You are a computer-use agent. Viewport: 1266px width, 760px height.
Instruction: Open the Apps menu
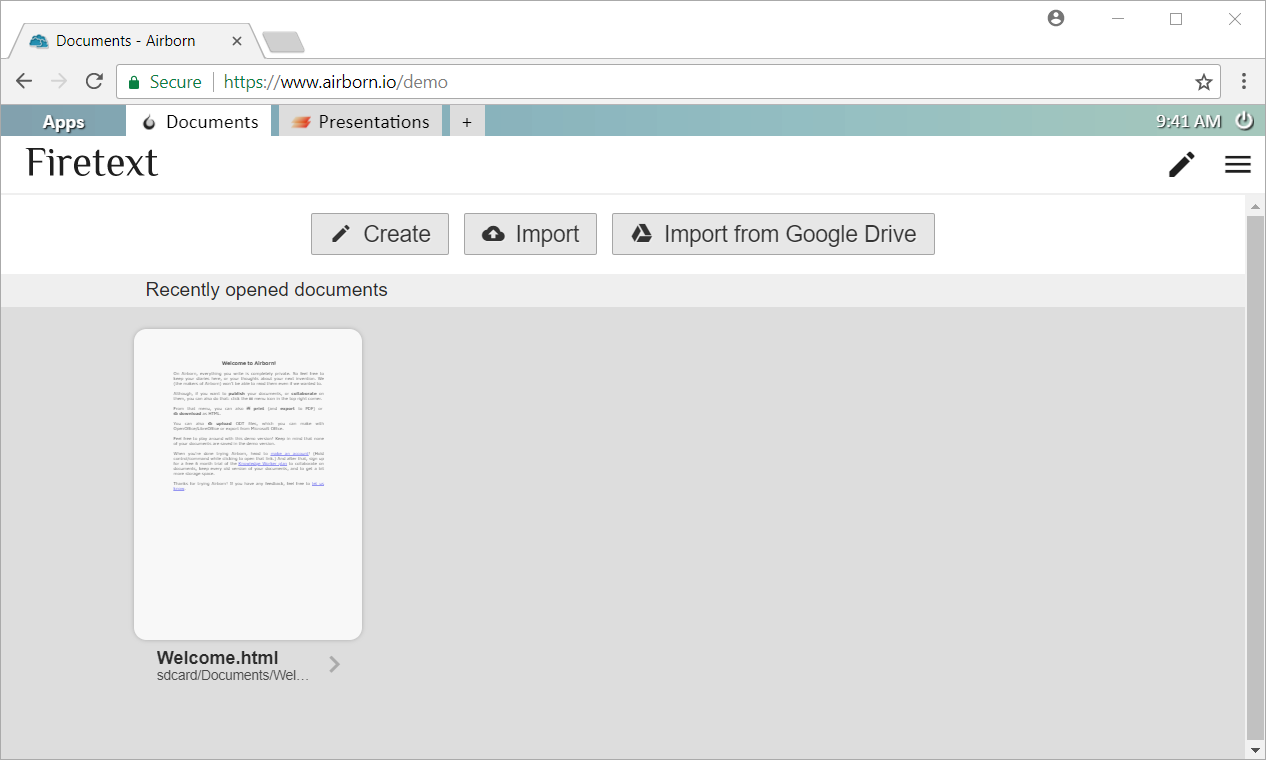pos(64,122)
